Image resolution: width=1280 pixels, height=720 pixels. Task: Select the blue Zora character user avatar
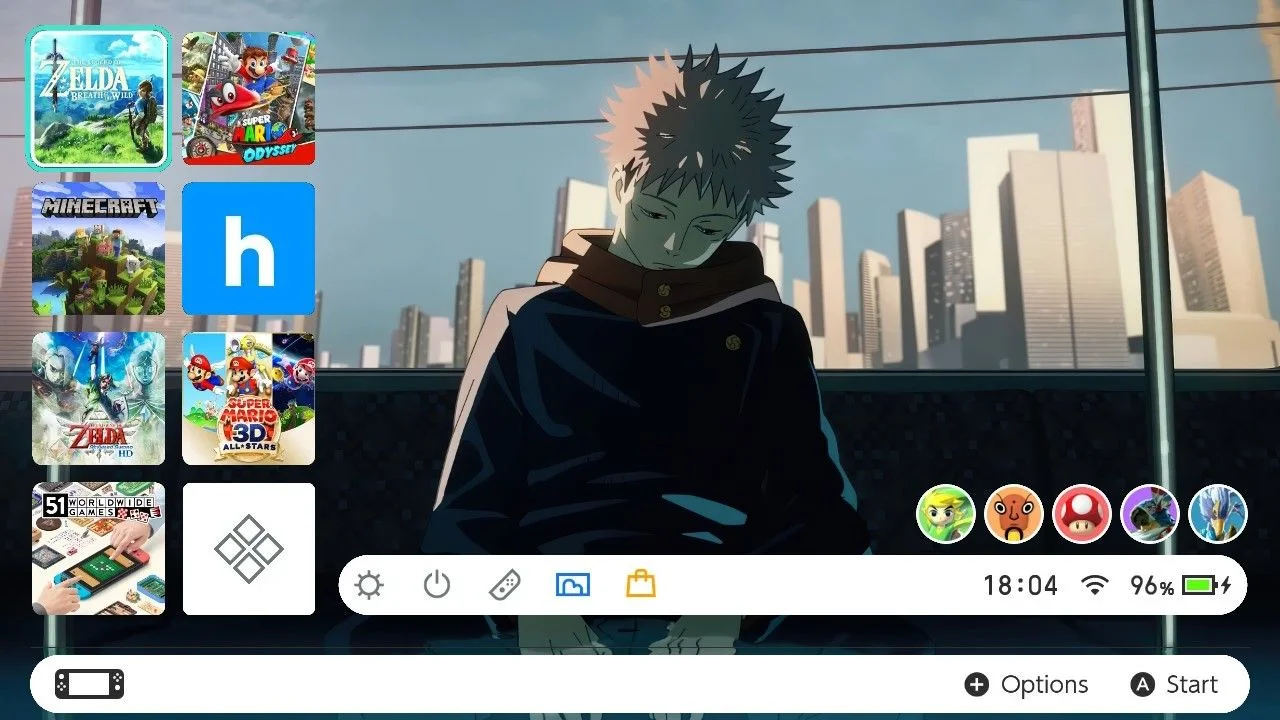point(1218,514)
